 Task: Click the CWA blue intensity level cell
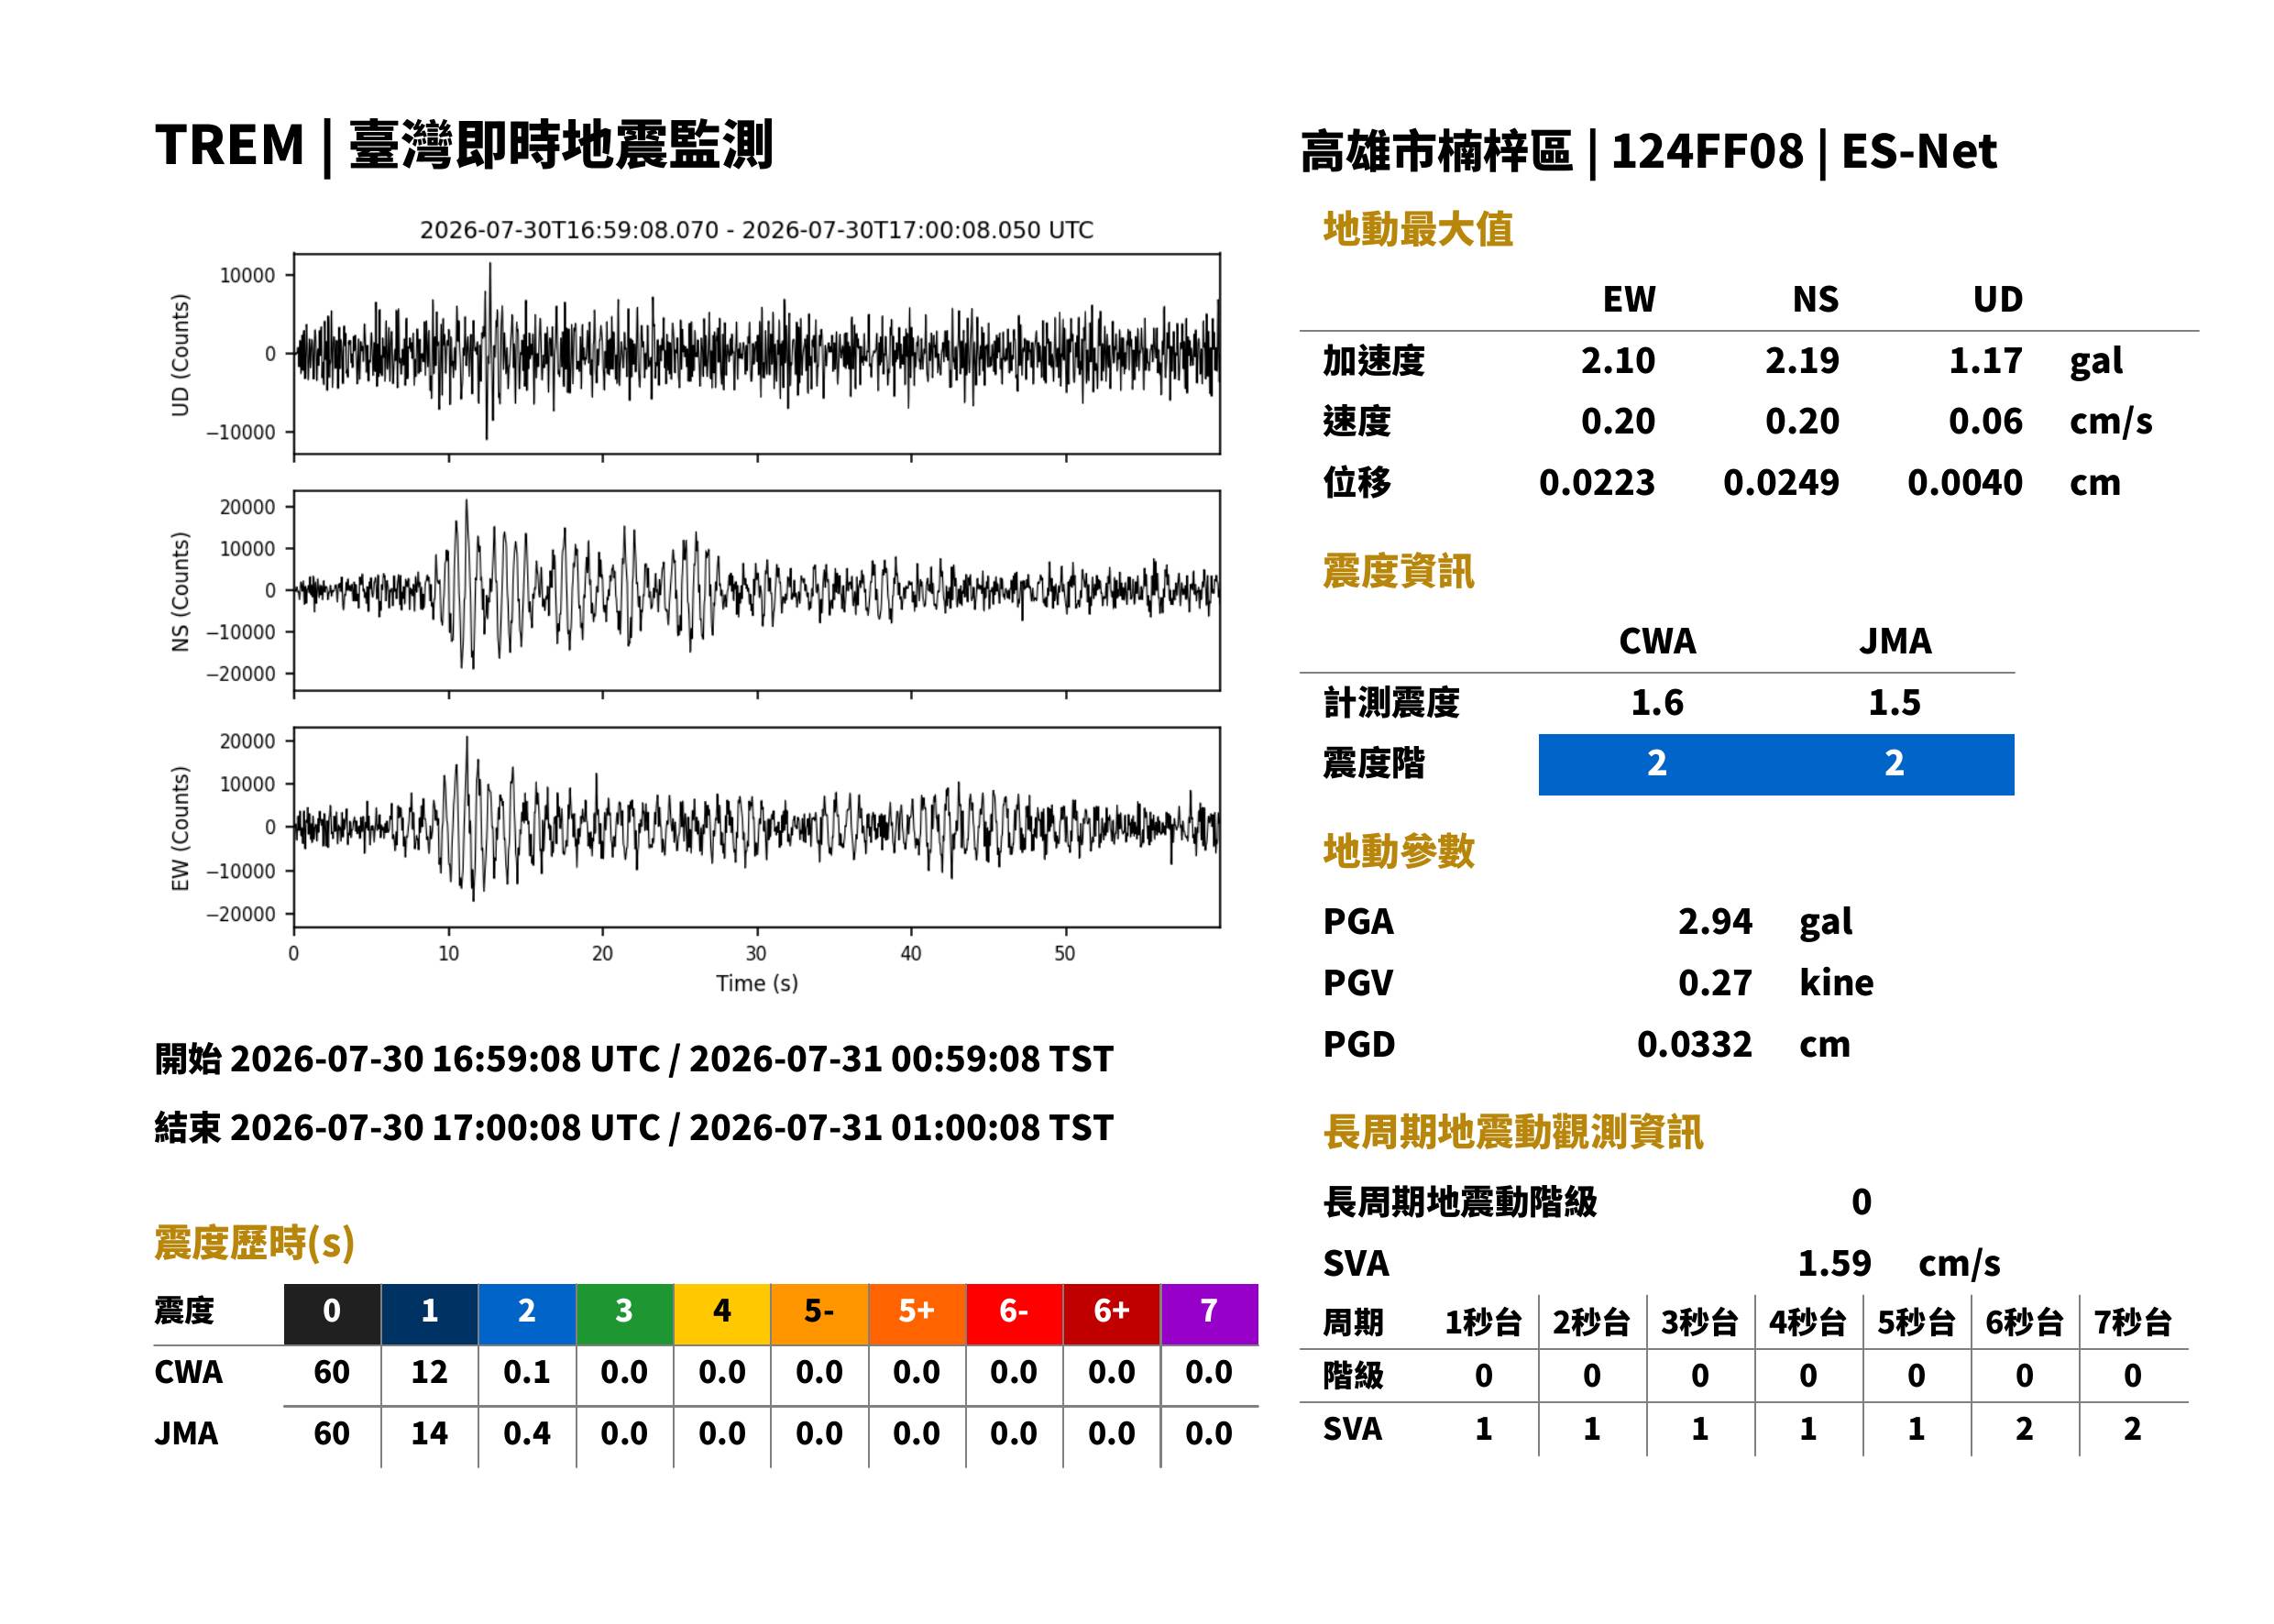pyautogui.click(x=1656, y=764)
